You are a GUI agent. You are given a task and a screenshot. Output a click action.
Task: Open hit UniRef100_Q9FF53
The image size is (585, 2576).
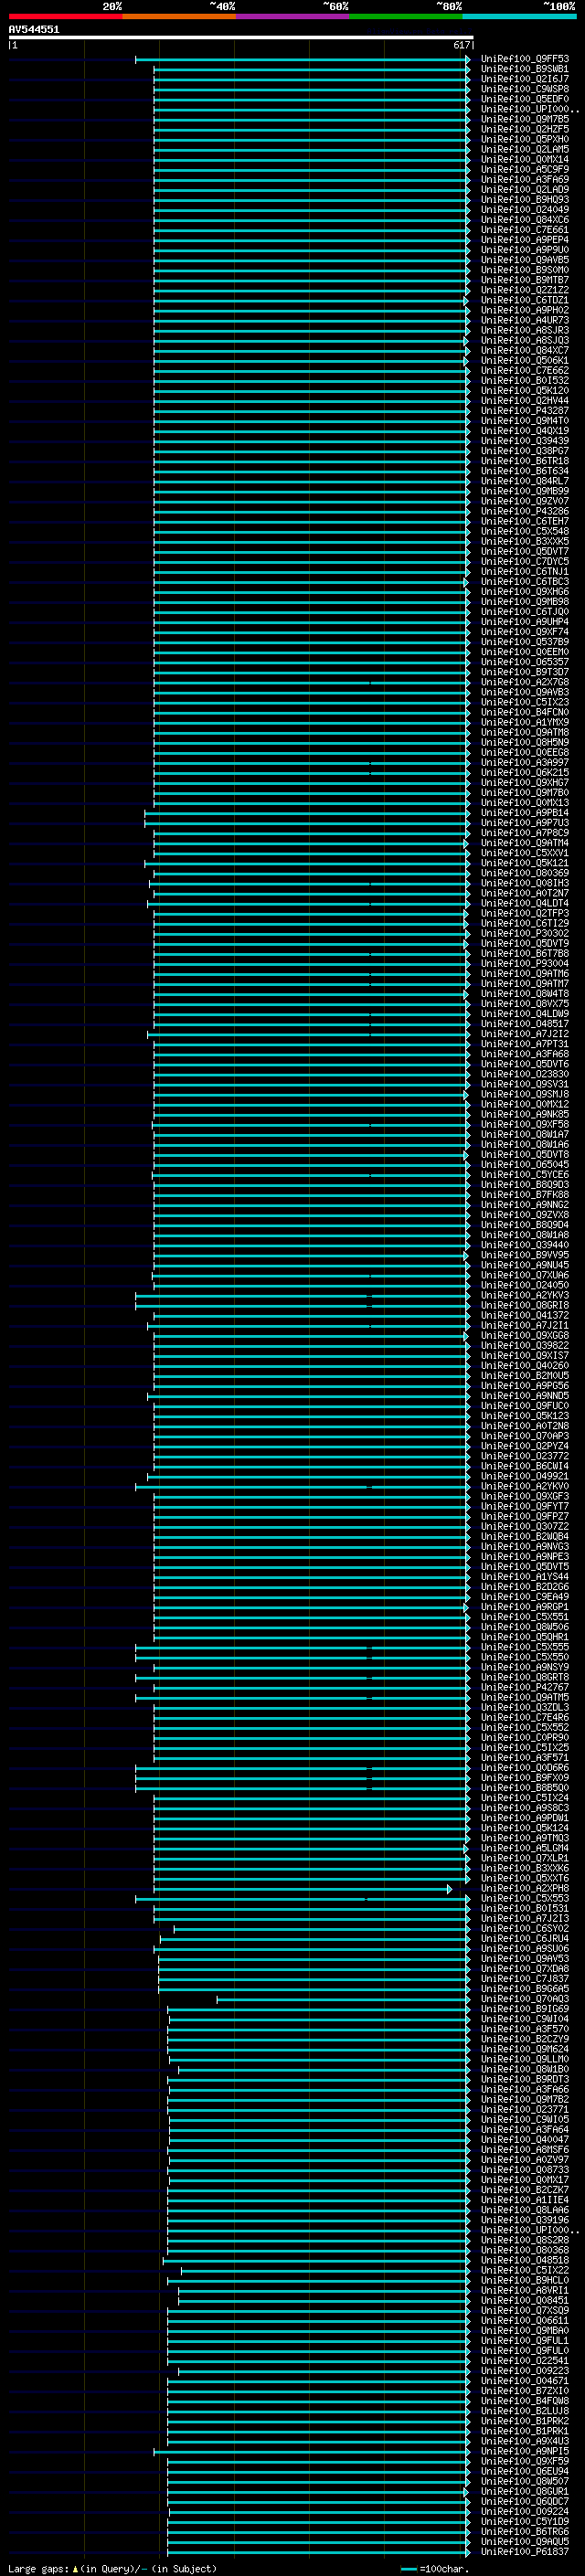point(525,59)
